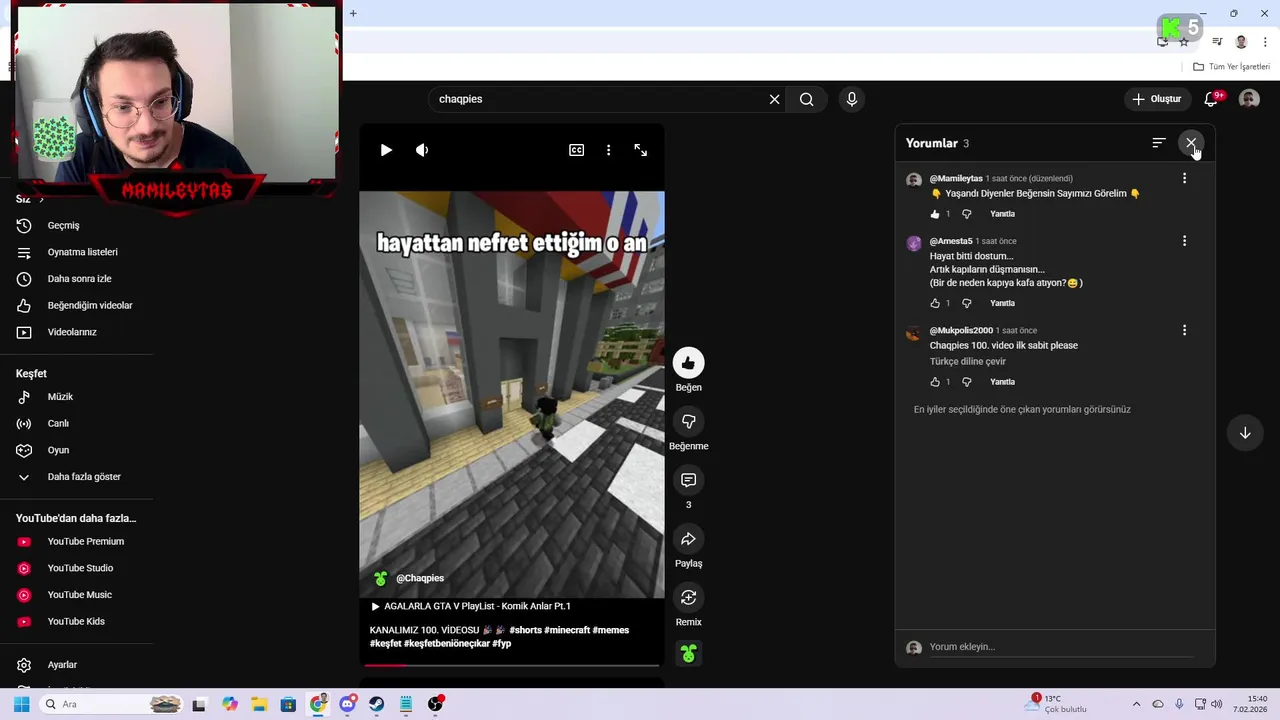Viewport: 1280px width, 720px height.
Task: Mute the video using the speaker icon
Action: coord(422,150)
